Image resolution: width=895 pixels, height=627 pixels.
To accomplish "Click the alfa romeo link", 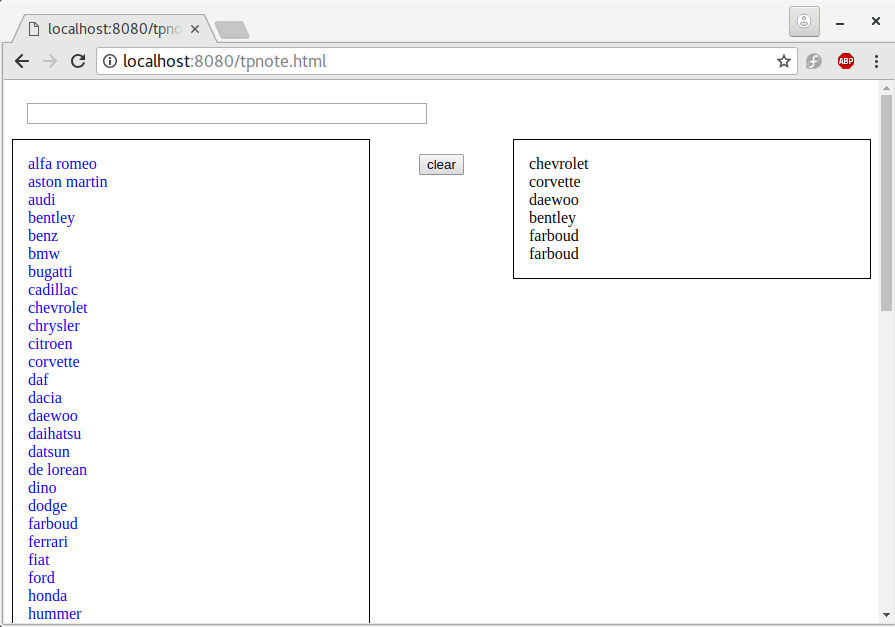I will pyautogui.click(x=62, y=164).
